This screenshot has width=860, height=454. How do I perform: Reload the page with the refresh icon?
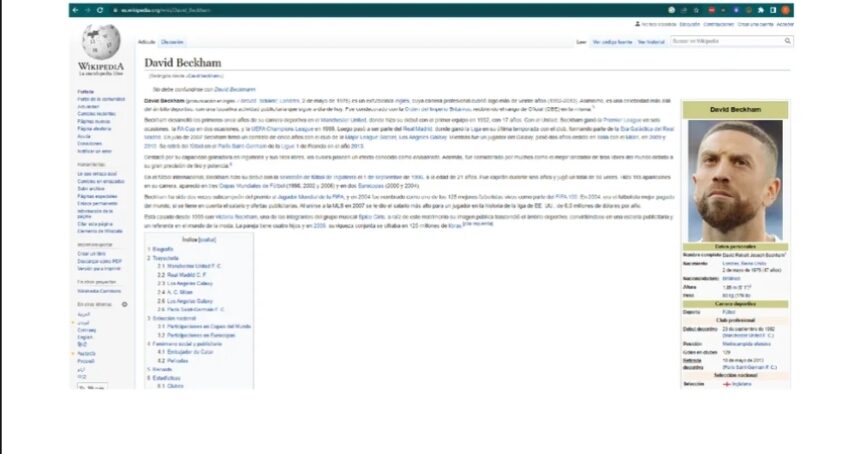click(99, 10)
